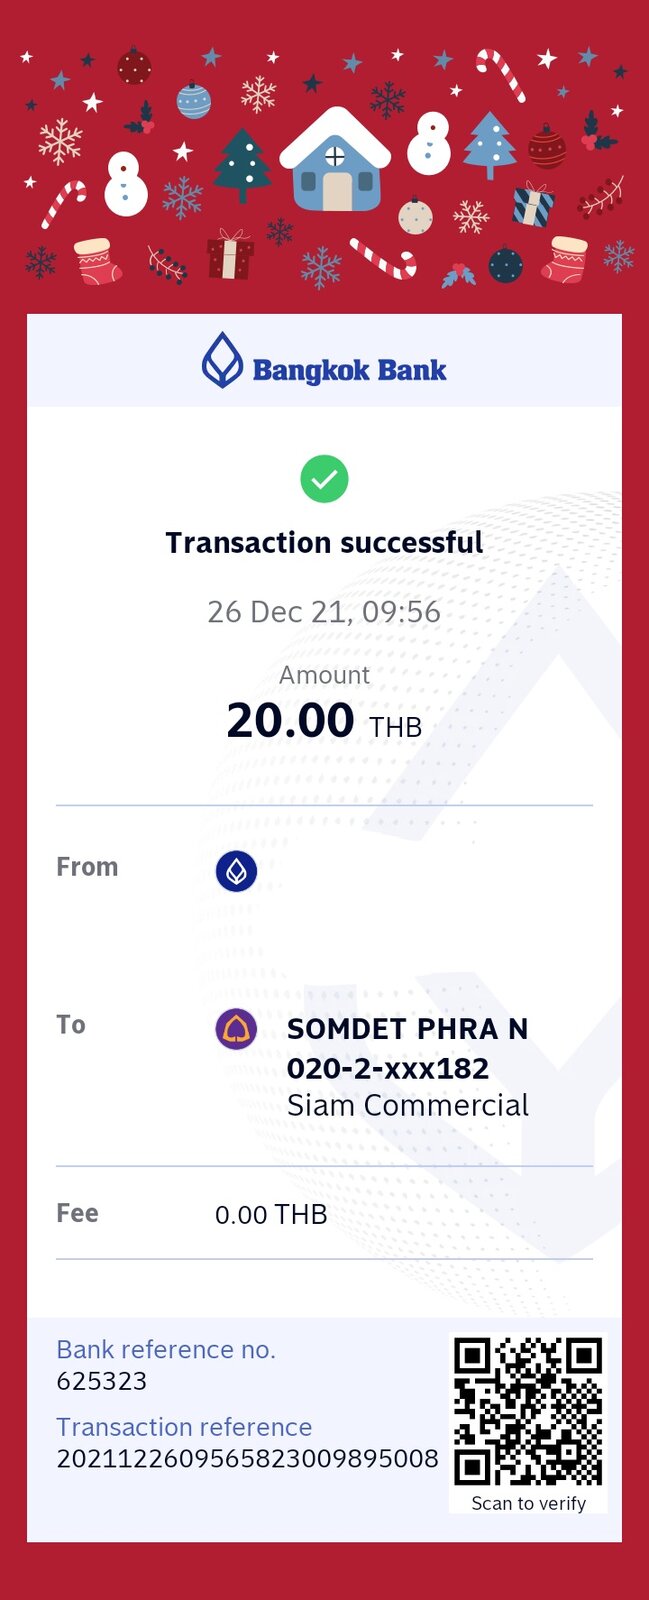The image size is (649, 1600).
Task: Click the Bangkok Bank icon beside From
Action: [236, 871]
